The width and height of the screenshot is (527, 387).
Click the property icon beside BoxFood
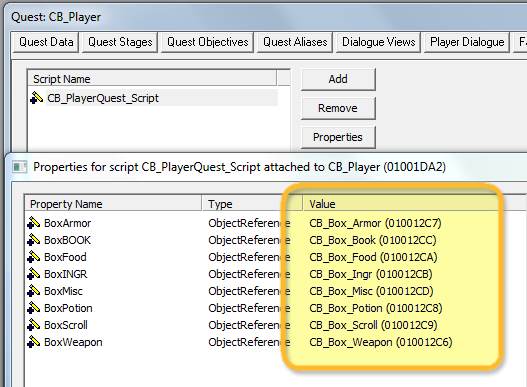pos(34,257)
